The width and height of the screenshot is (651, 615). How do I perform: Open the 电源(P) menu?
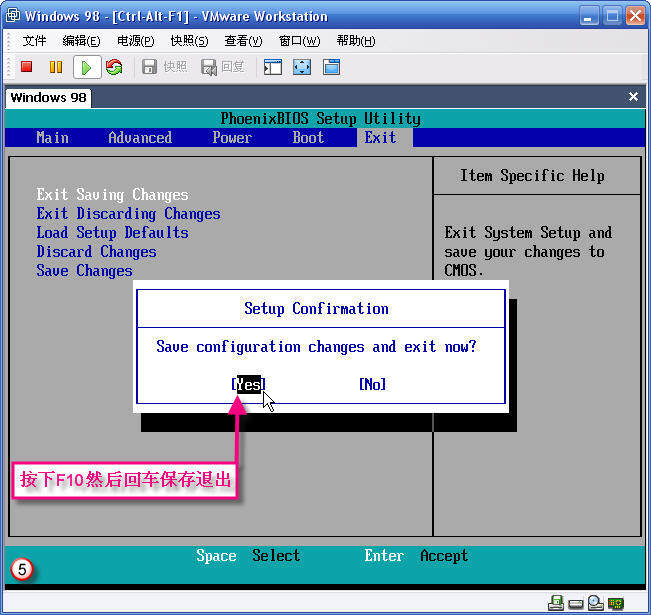point(135,41)
